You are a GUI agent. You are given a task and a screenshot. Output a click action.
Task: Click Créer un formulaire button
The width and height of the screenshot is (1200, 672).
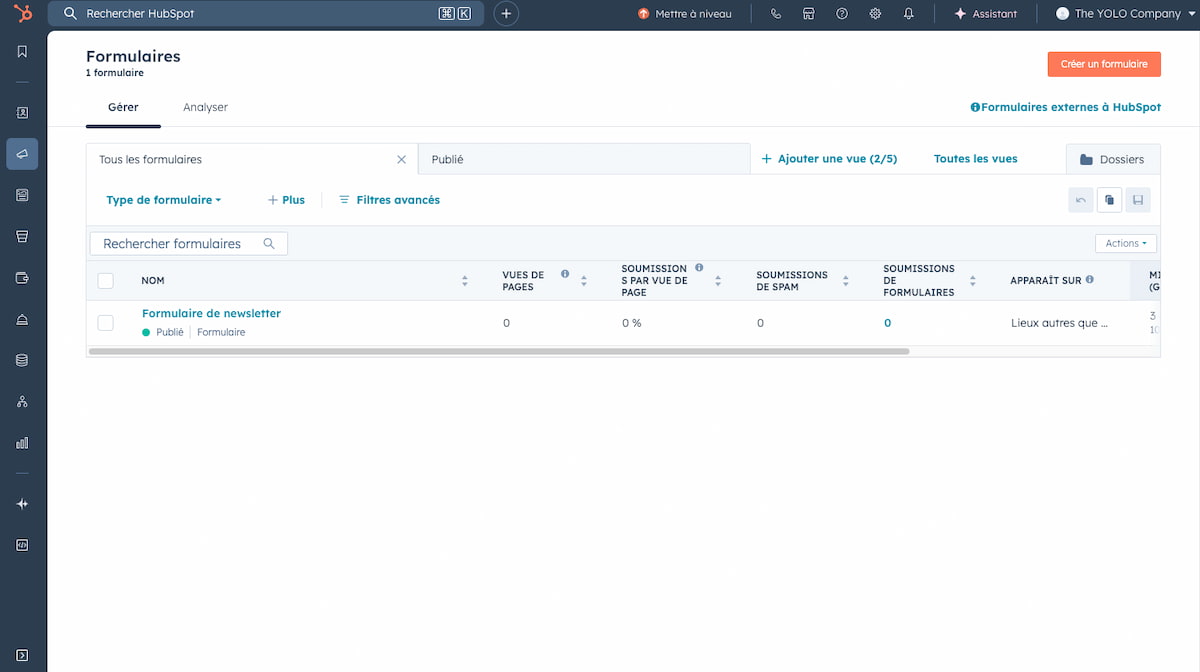(1104, 64)
